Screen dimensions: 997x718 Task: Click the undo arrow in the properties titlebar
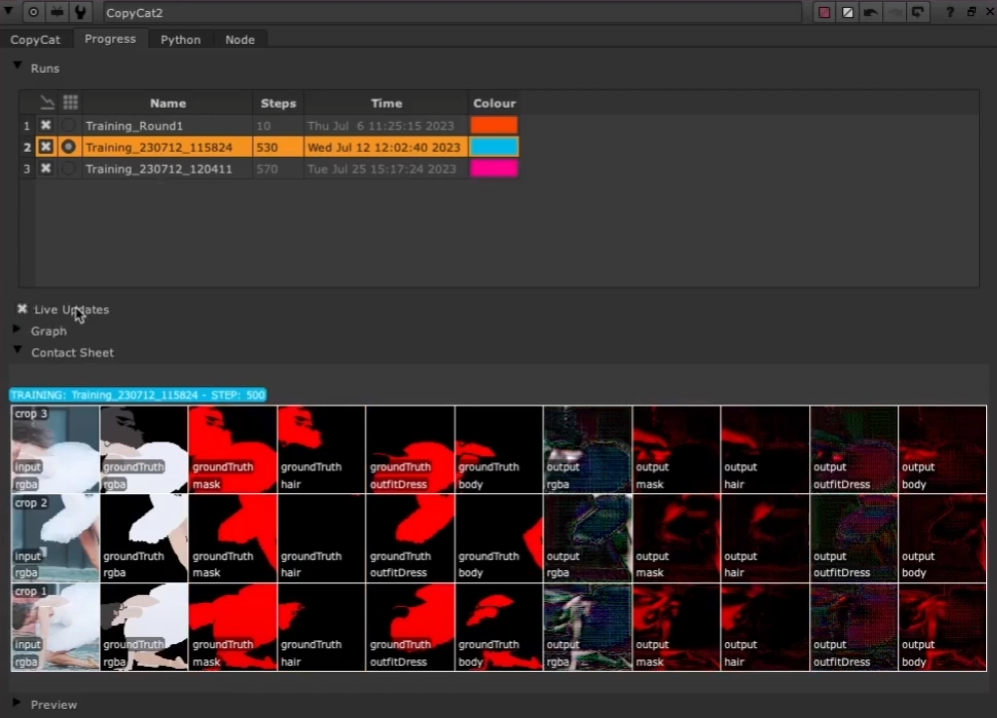pyautogui.click(x=872, y=12)
